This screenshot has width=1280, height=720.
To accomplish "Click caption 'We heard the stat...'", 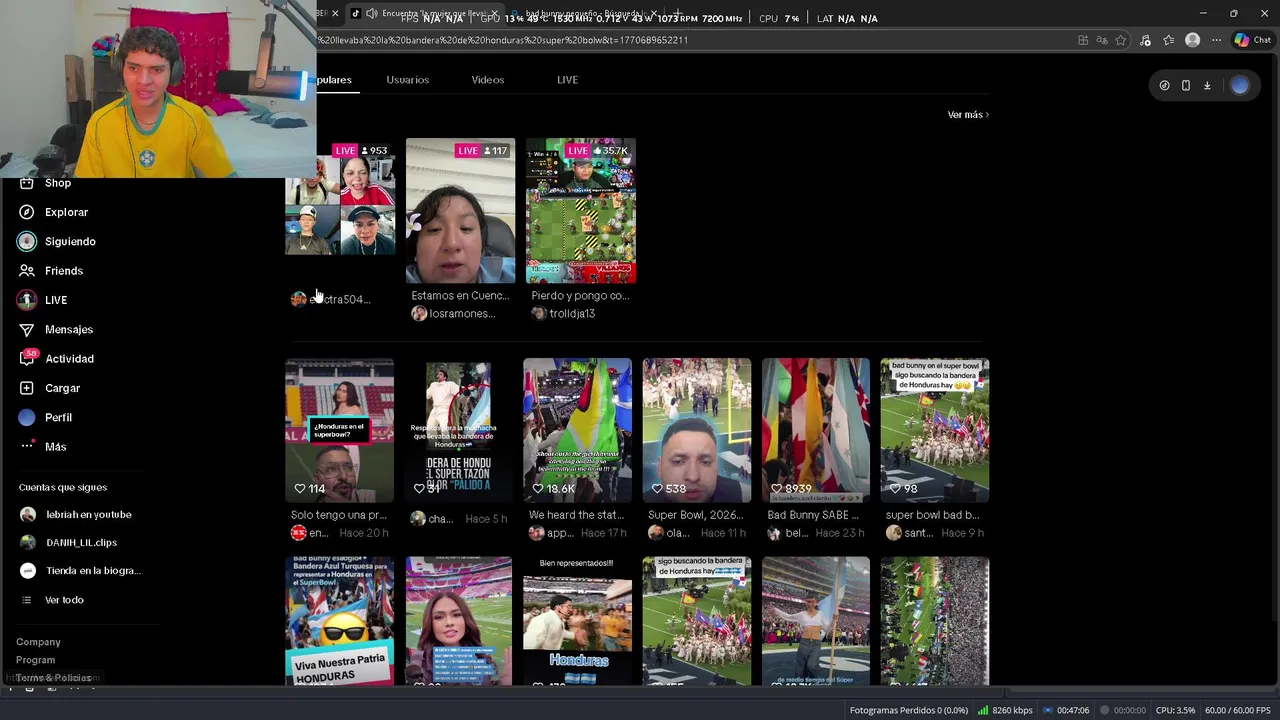I will [577, 515].
